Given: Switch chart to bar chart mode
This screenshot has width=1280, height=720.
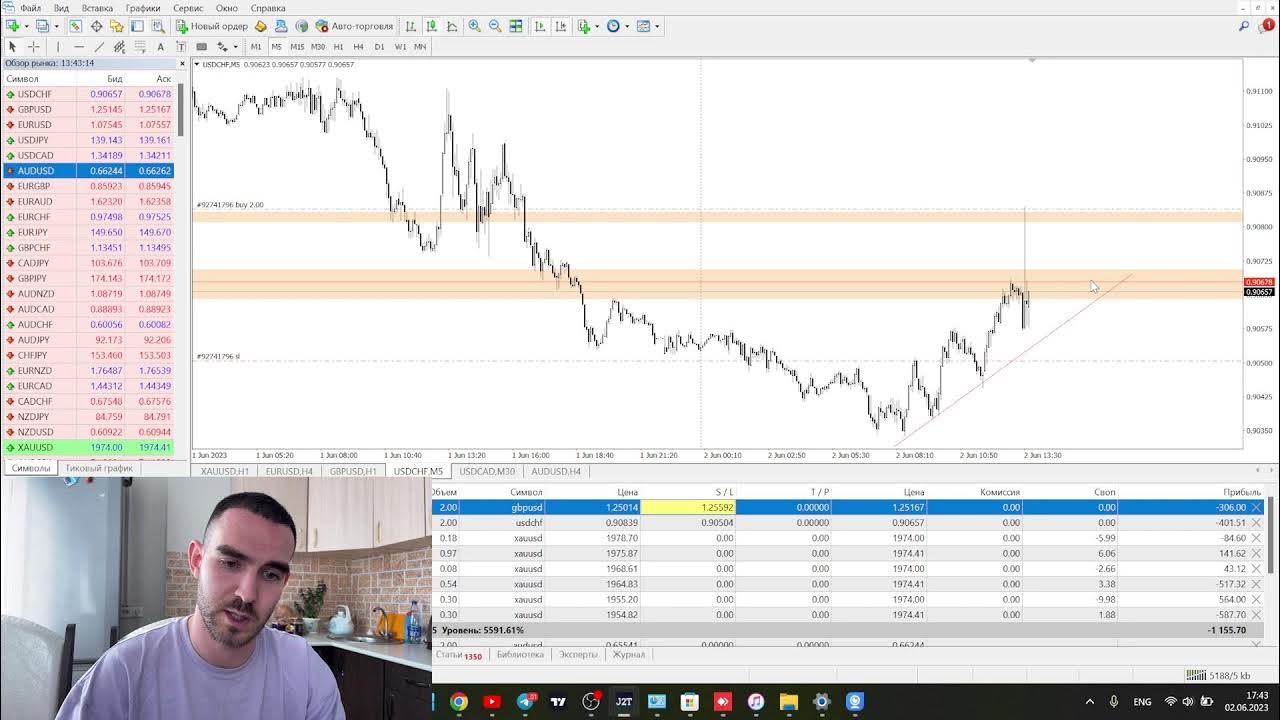Looking at the screenshot, I should click(410, 26).
